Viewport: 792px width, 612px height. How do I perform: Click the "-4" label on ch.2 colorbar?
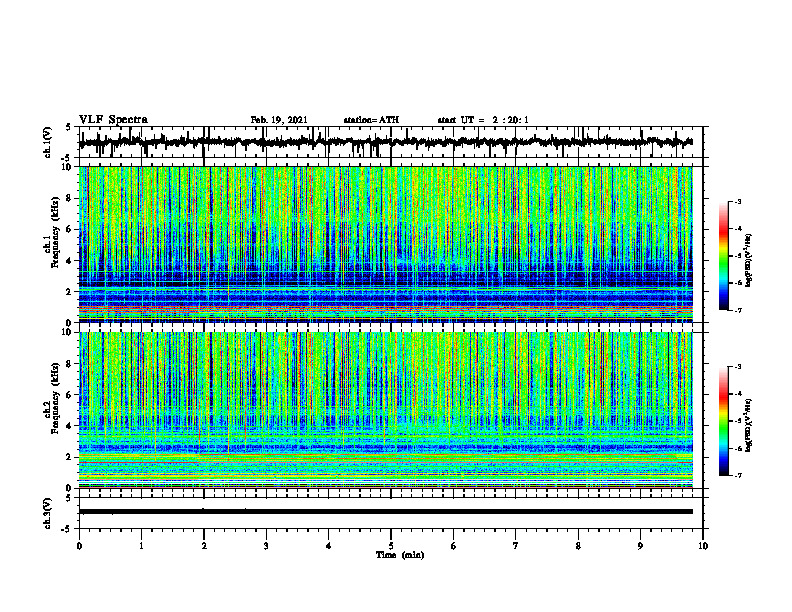(x=738, y=394)
